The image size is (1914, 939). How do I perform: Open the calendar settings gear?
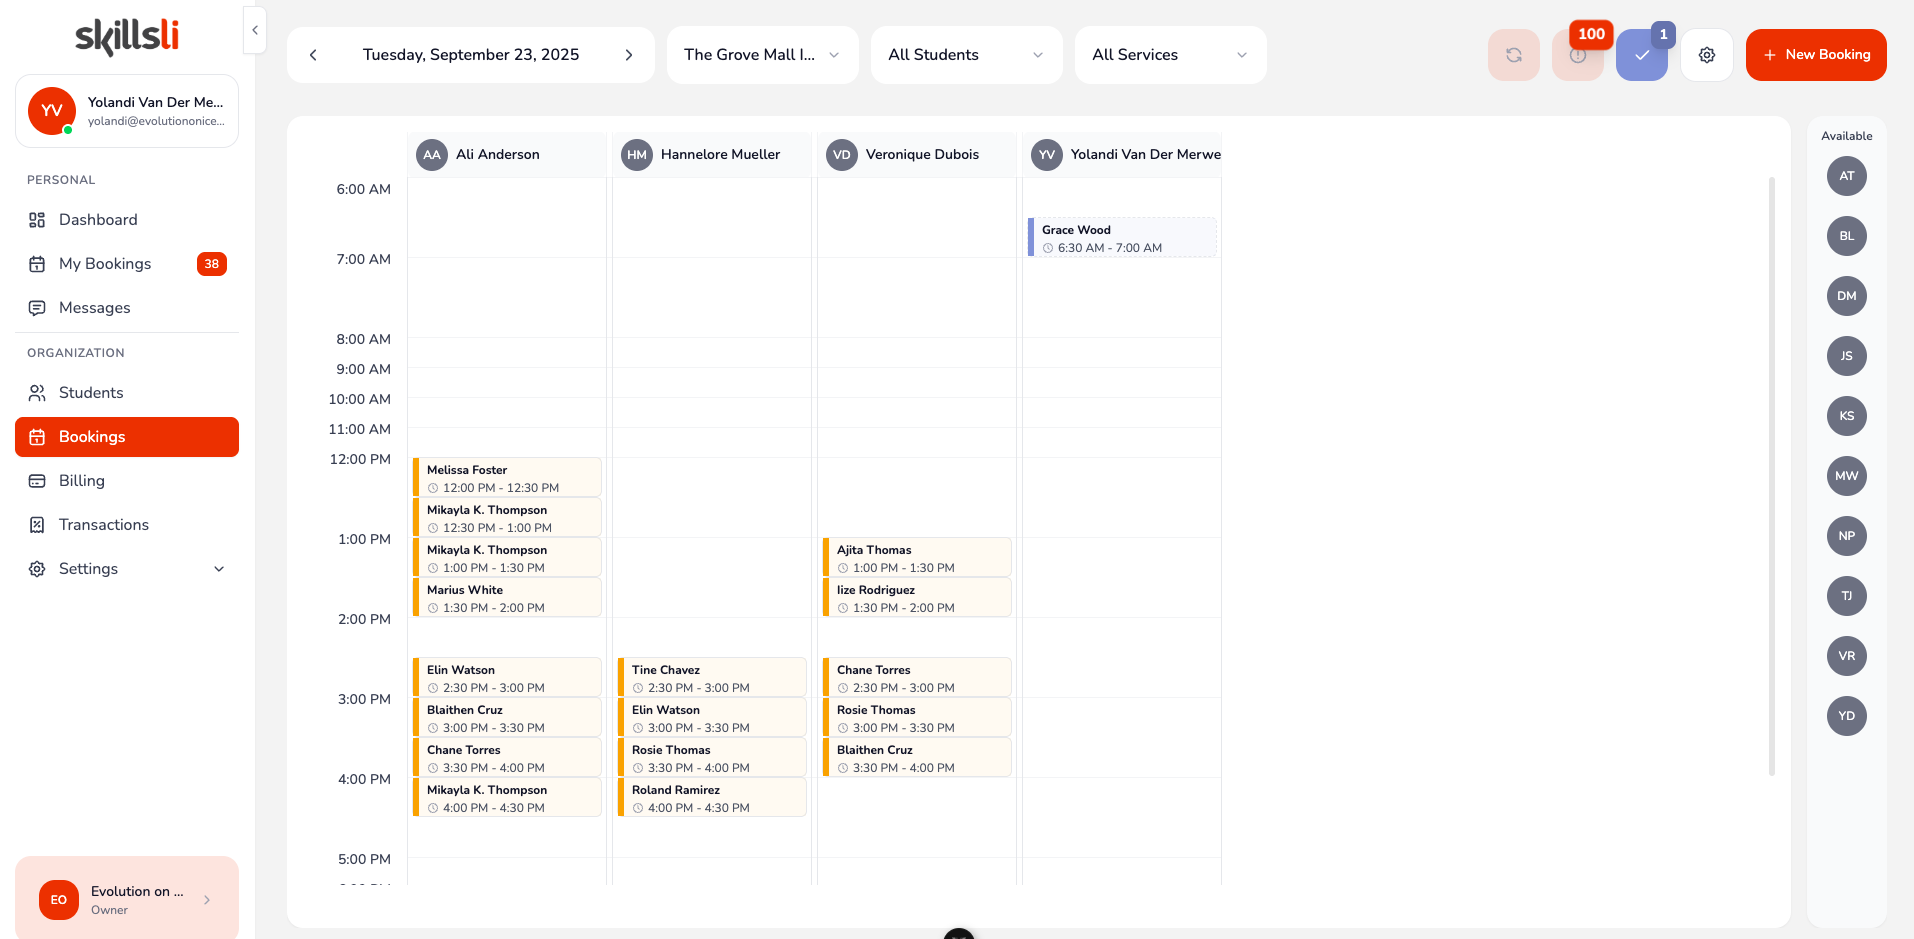coord(1707,55)
